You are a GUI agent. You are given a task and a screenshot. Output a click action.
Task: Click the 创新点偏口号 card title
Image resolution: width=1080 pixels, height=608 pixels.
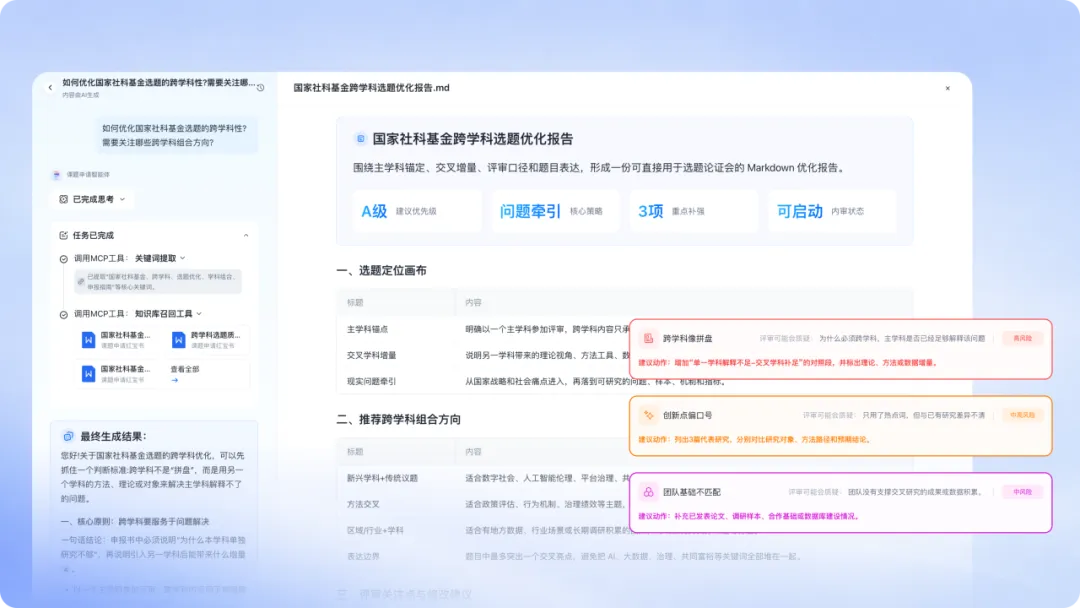pyautogui.click(x=687, y=415)
